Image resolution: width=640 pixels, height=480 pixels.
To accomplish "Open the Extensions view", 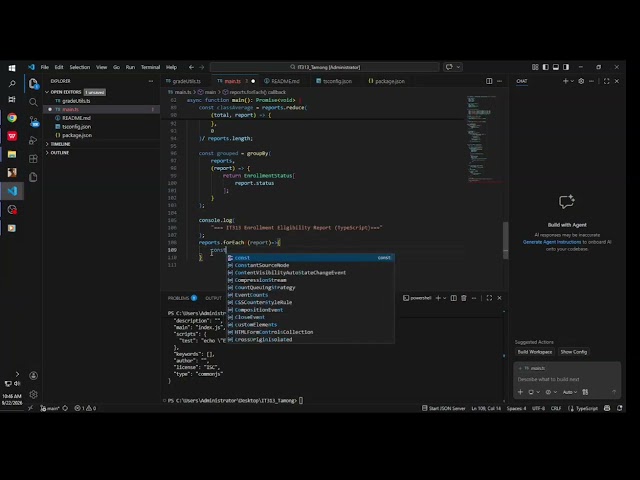I will [33, 159].
